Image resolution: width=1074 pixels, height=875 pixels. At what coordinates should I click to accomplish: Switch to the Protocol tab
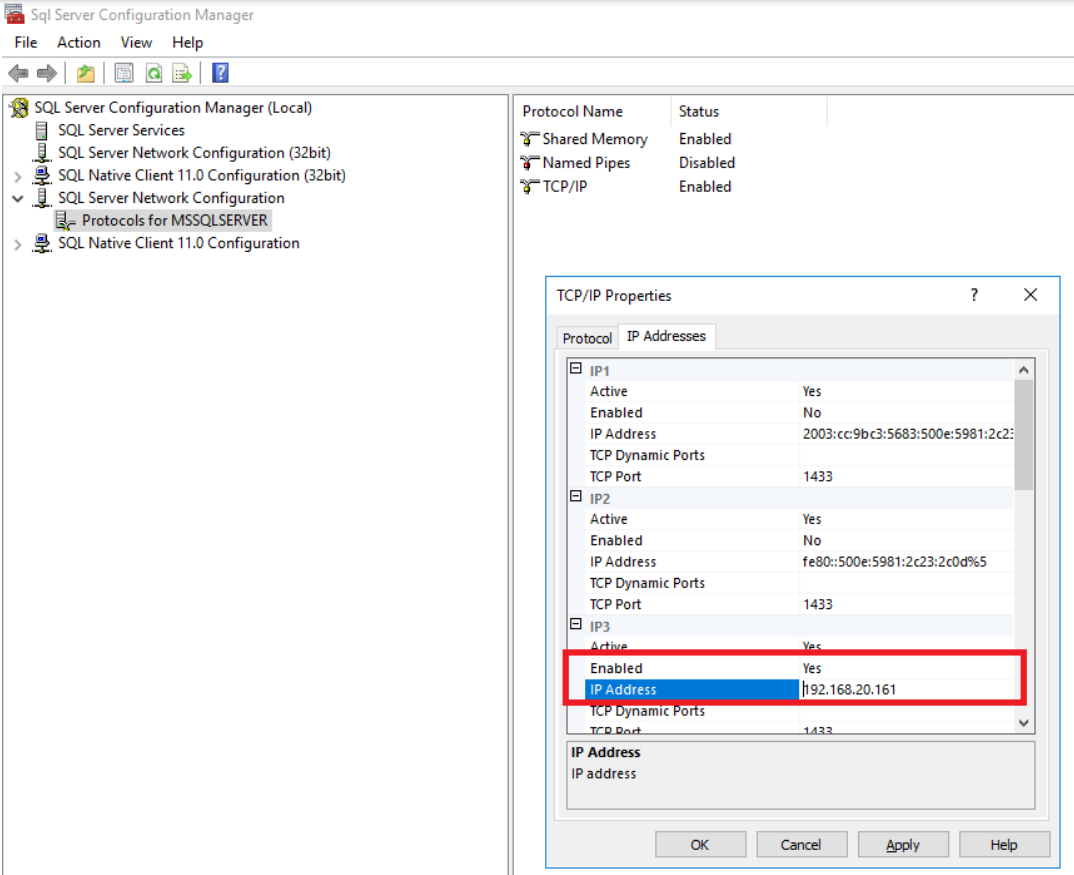click(x=587, y=338)
